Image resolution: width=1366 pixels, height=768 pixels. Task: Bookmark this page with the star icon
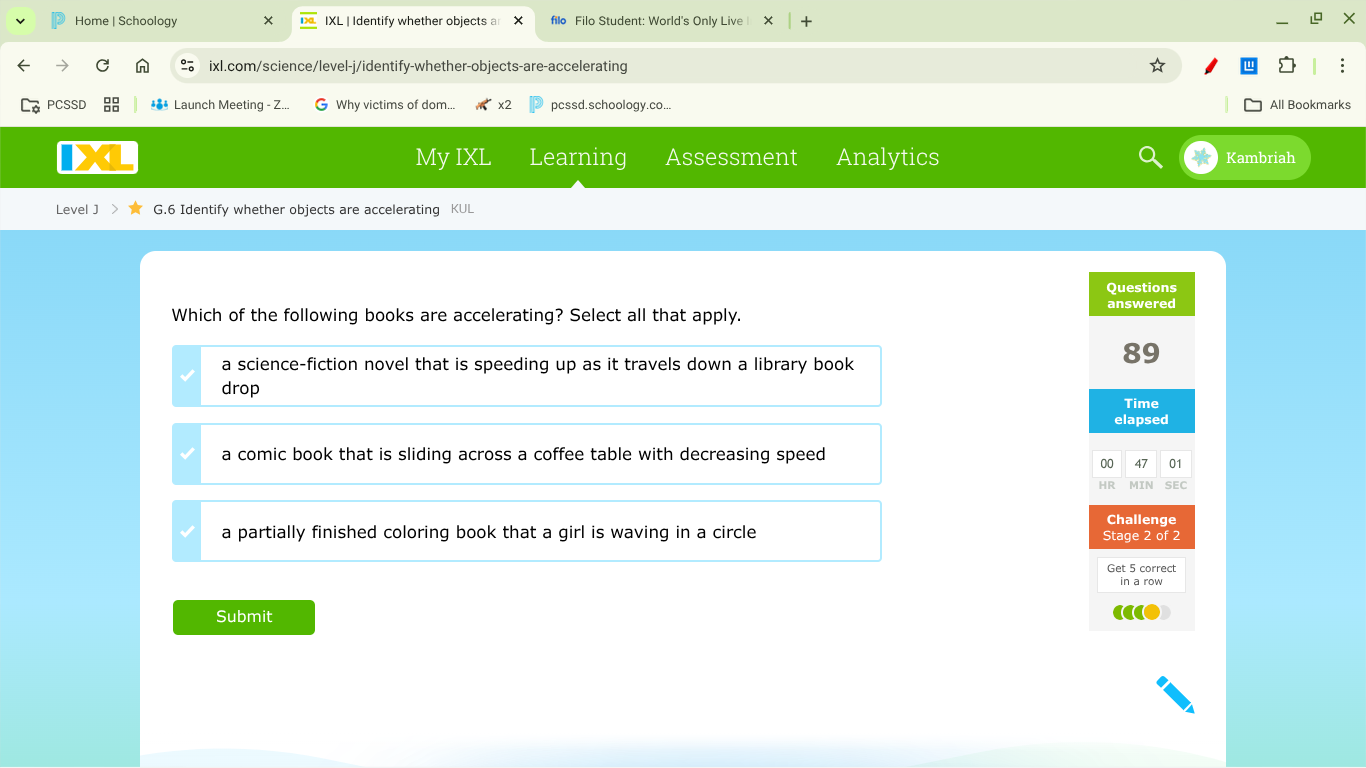pos(1157,65)
